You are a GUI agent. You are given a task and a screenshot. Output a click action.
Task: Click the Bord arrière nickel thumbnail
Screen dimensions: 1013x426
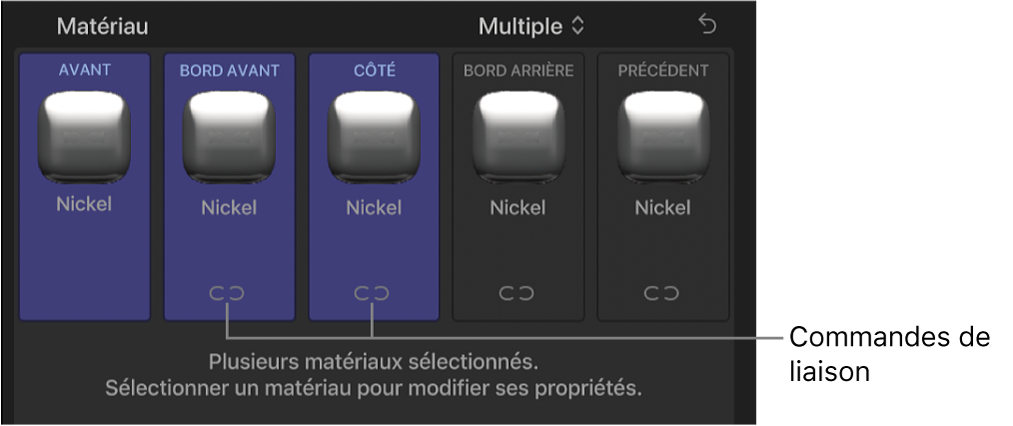[x=518, y=136]
